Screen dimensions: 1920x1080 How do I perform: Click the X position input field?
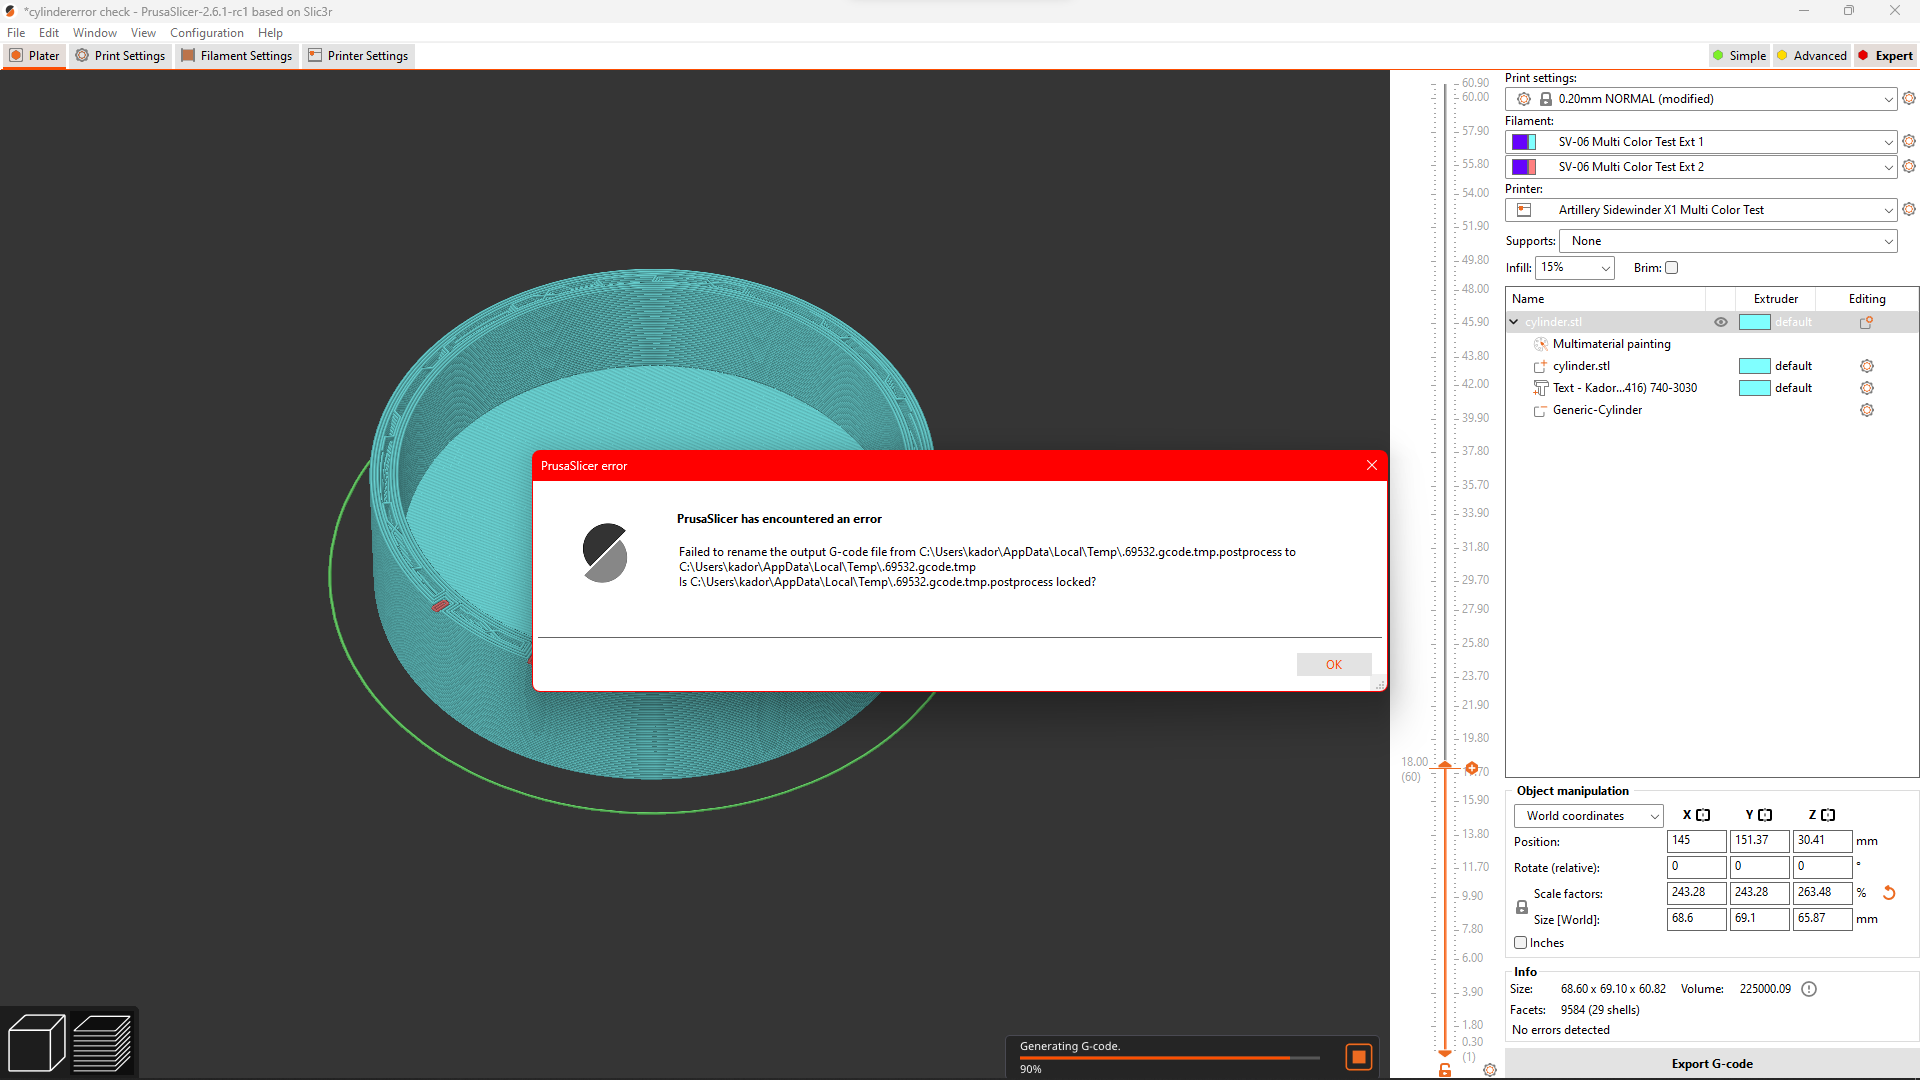coord(1696,841)
